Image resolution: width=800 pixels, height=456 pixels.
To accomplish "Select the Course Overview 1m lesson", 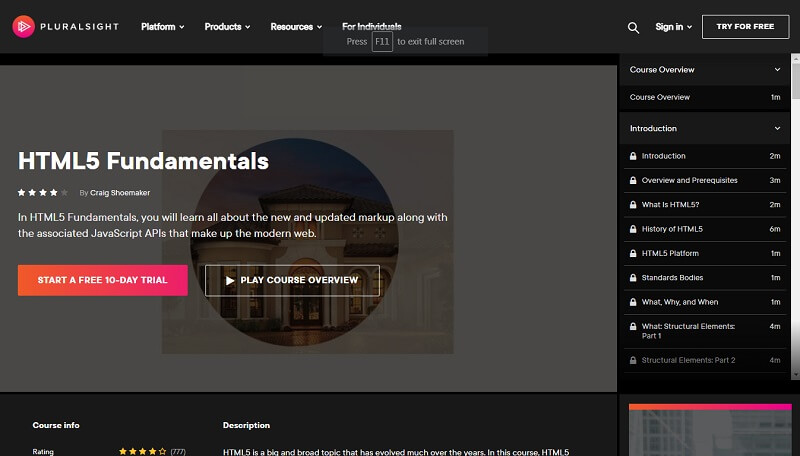I will coord(705,97).
